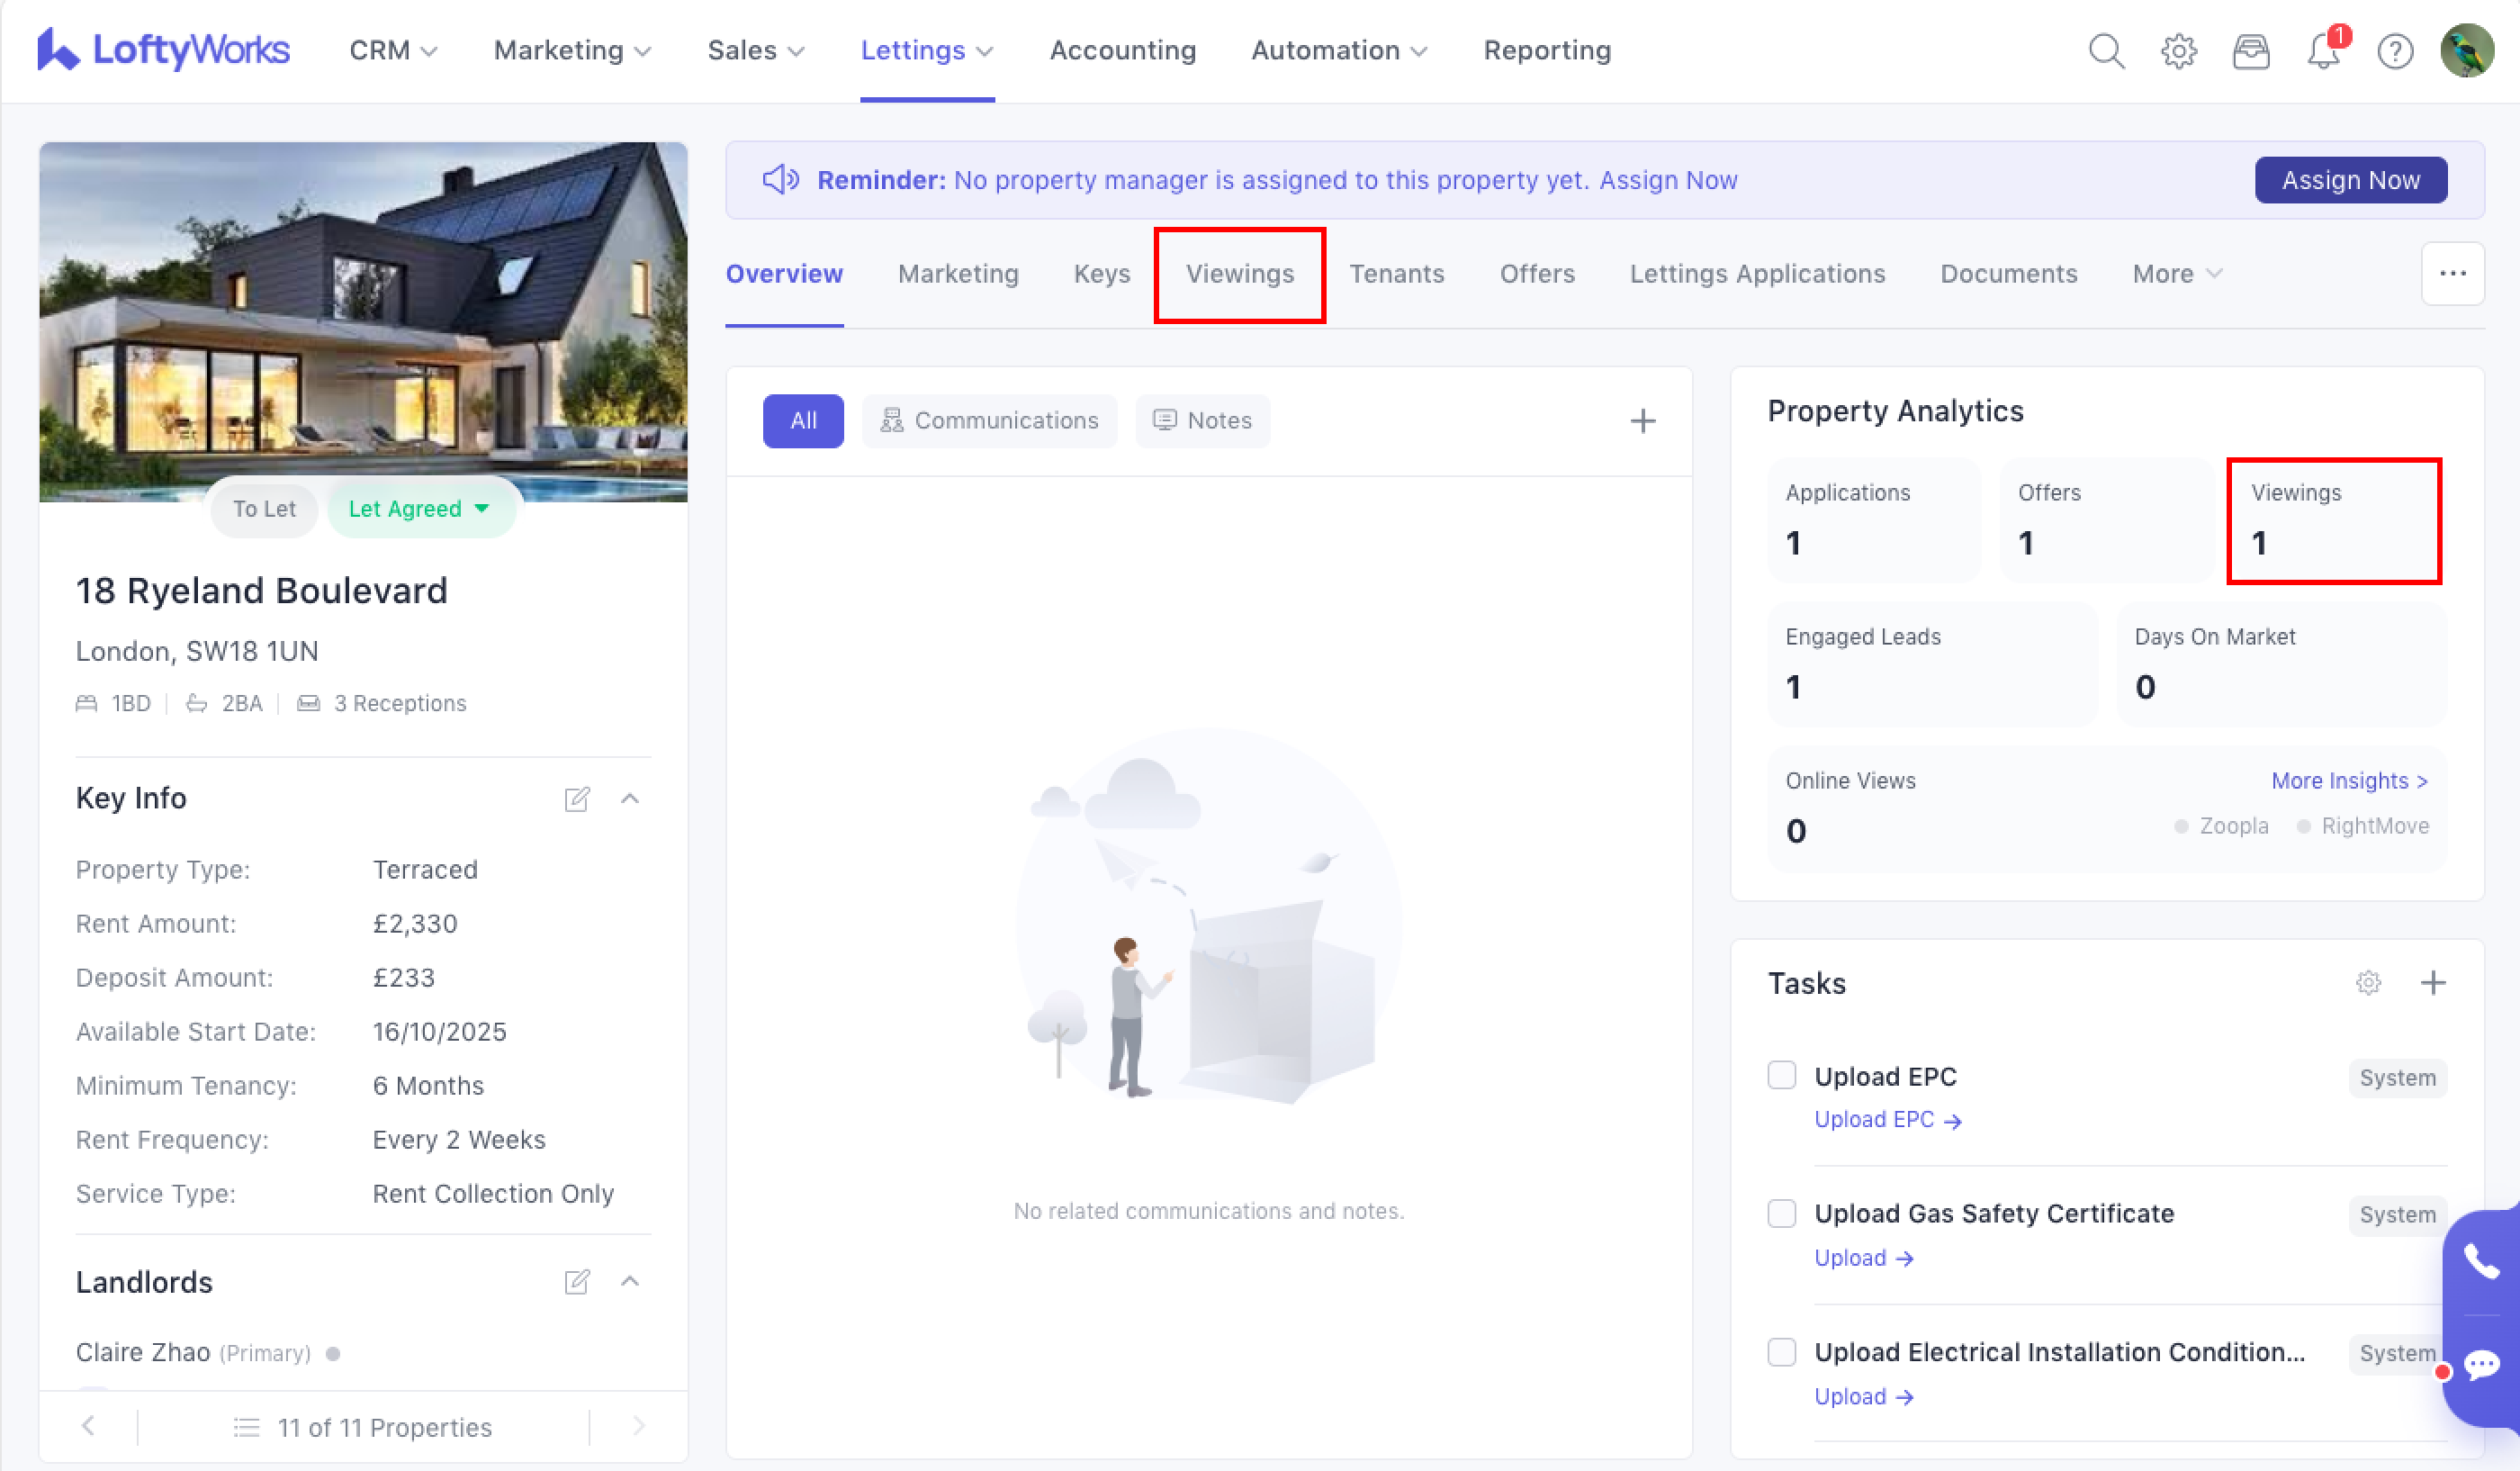Open the chat bubble floating icon
Viewport: 2520px width, 1471px height.
point(2482,1365)
